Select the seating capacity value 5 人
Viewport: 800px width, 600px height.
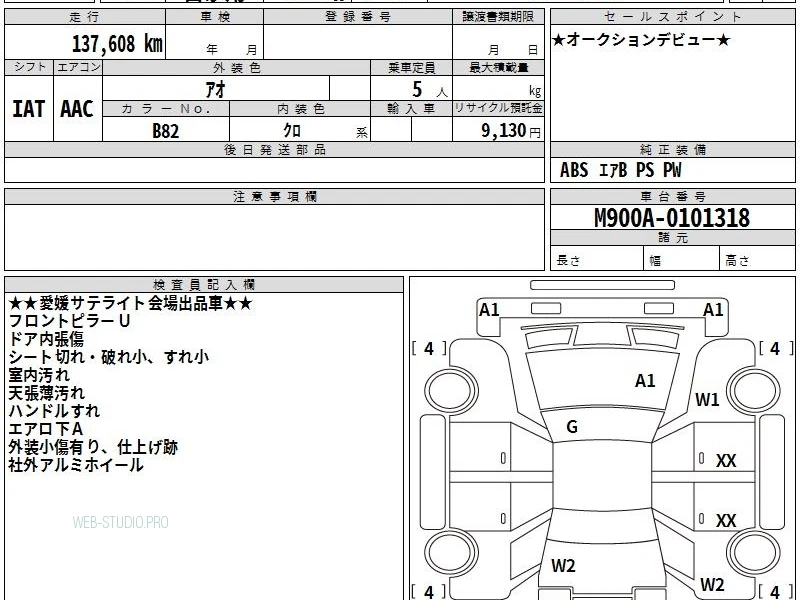pyautogui.click(x=430, y=90)
